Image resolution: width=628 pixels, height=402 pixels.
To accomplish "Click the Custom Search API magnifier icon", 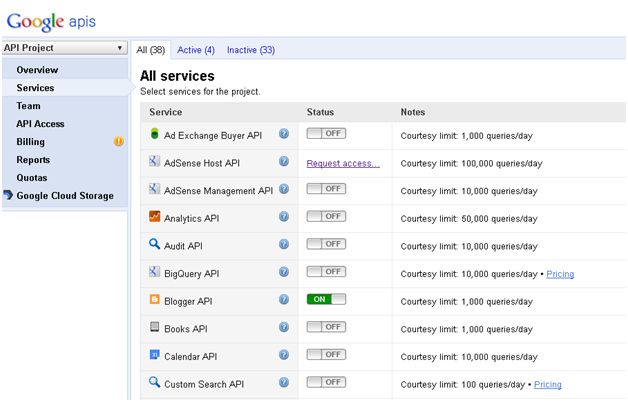I will pyautogui.click(x=154, y=382).
